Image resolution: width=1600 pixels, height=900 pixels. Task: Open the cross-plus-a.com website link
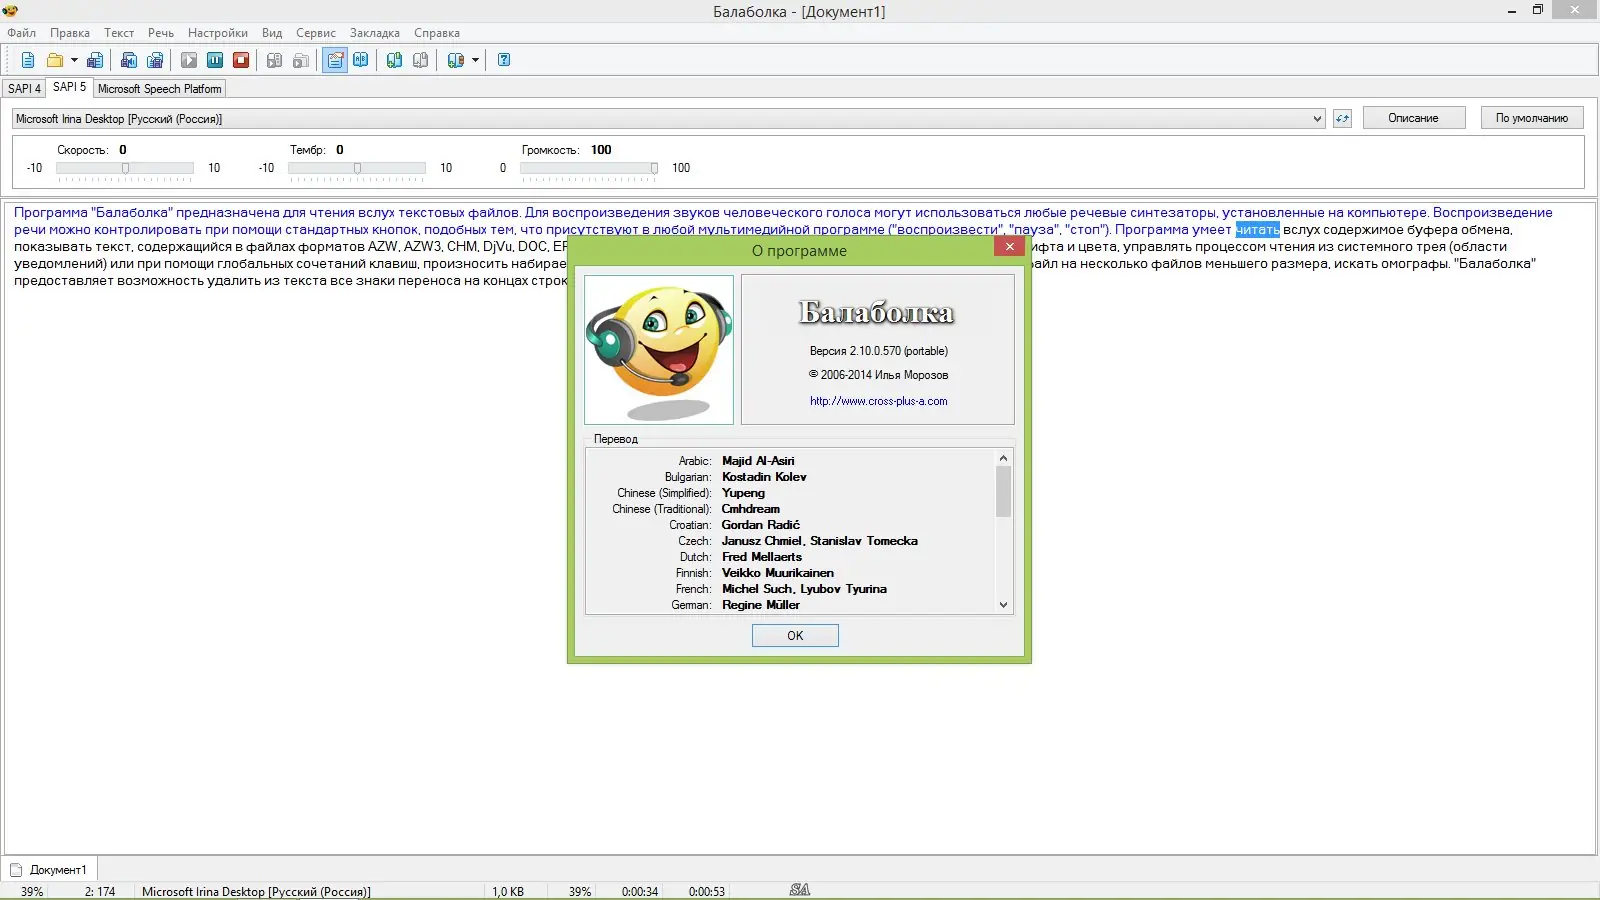point(879,401)
